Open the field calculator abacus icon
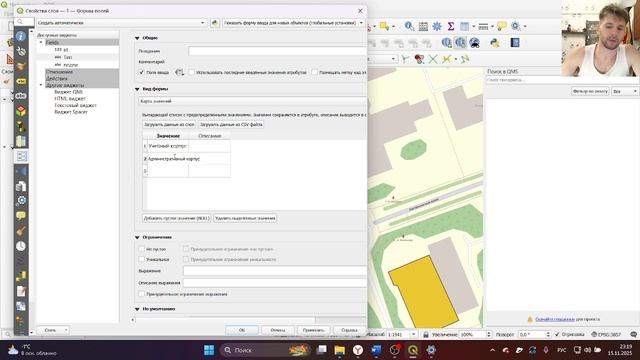This screenshot has height=360, width=640. (x=423, y=27)
